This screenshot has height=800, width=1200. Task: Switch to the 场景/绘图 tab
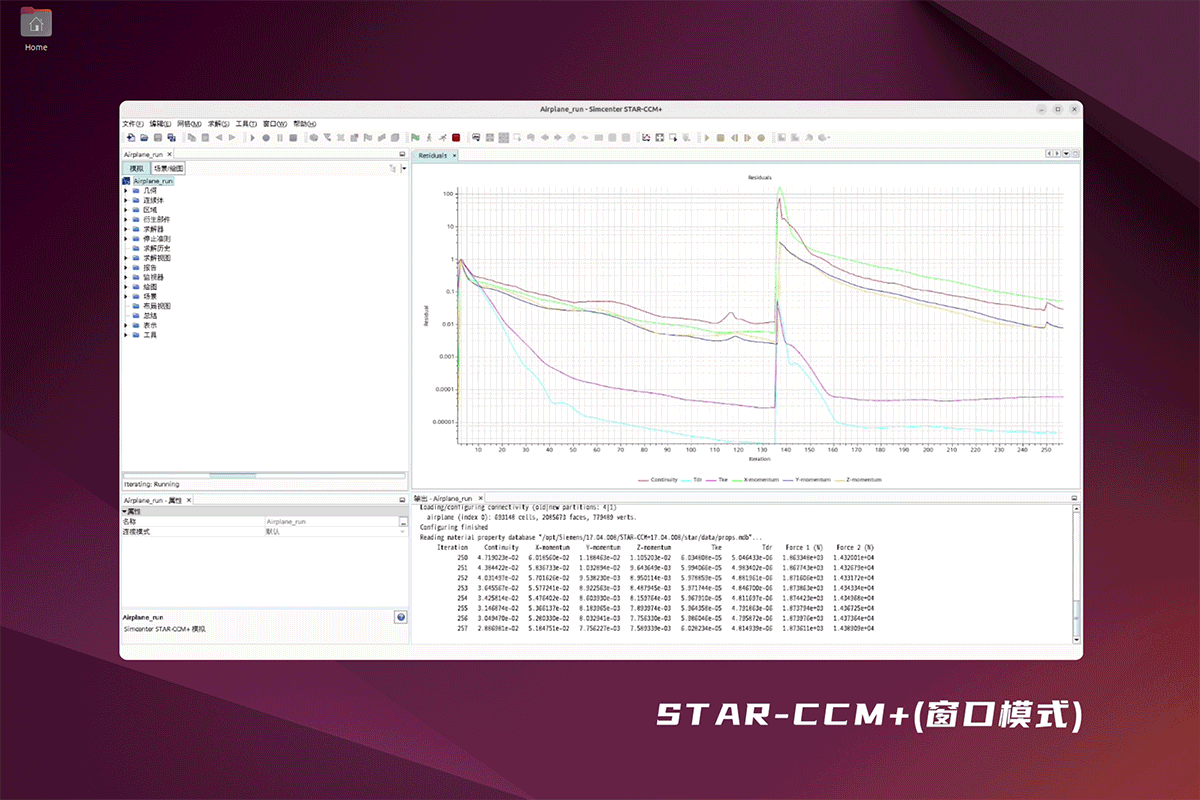coord(168,169)
